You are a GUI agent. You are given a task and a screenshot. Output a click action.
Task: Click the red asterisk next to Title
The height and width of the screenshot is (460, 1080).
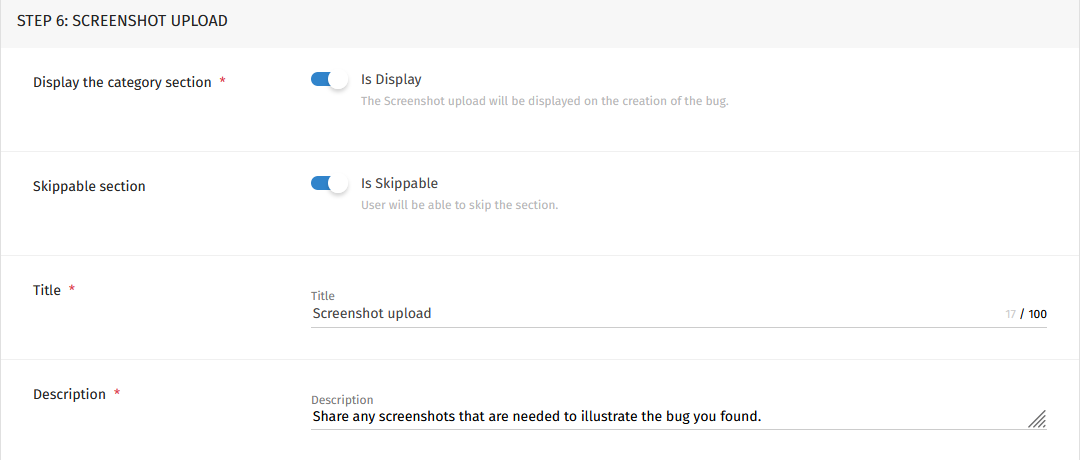tap(72, 289)
